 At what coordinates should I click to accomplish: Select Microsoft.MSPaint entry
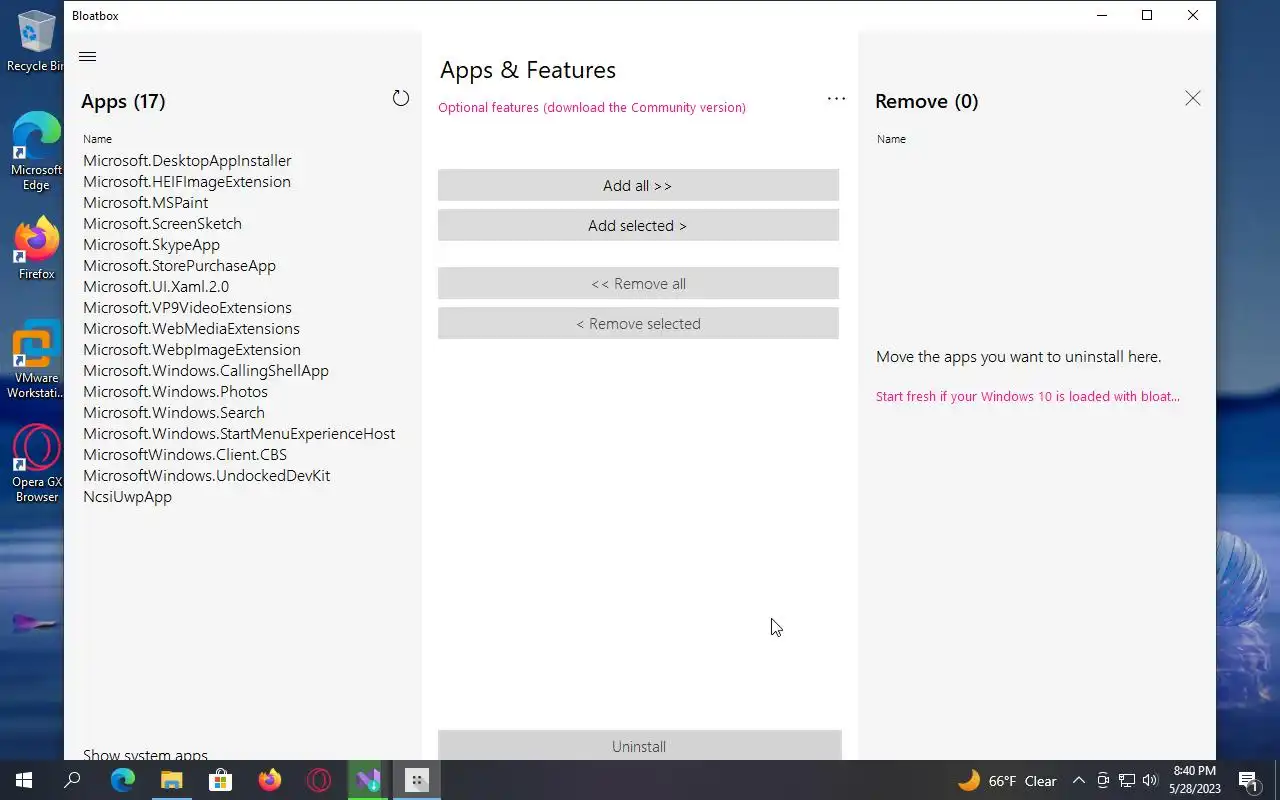[146, 202]
